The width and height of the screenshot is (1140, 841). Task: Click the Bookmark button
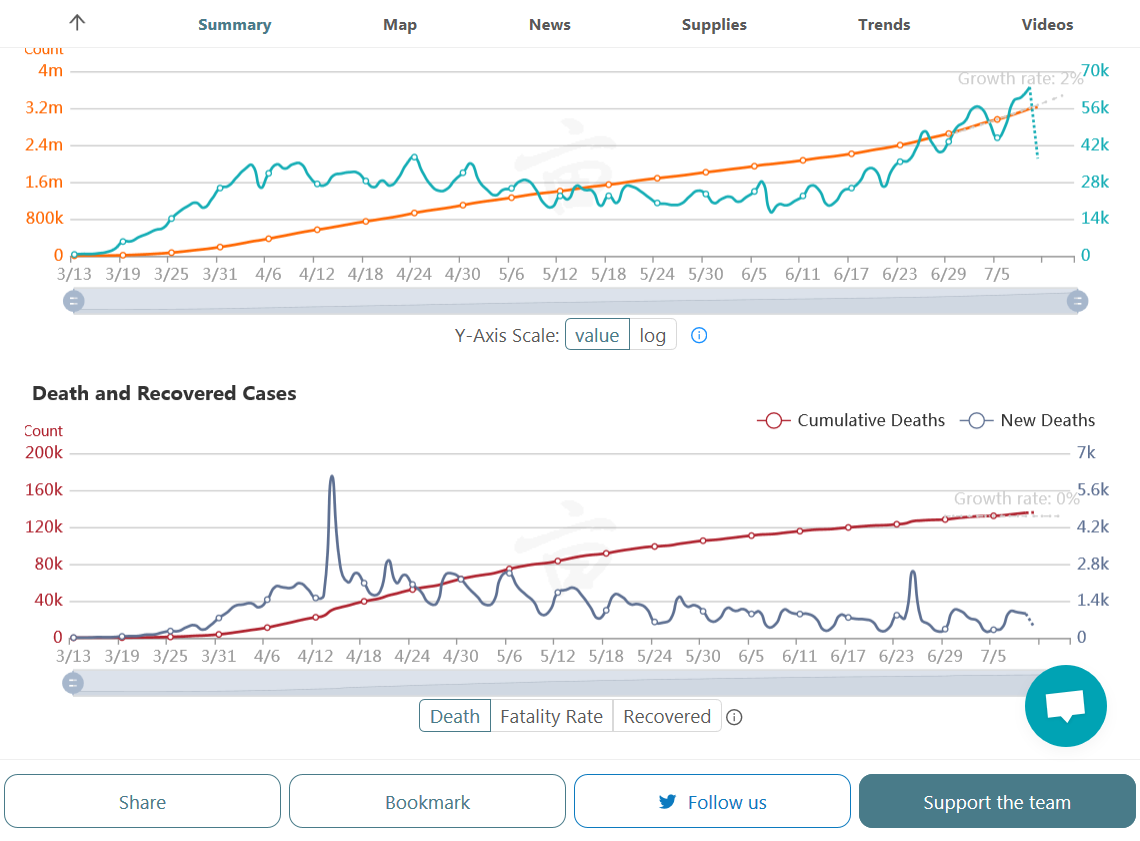click(427, 802)
